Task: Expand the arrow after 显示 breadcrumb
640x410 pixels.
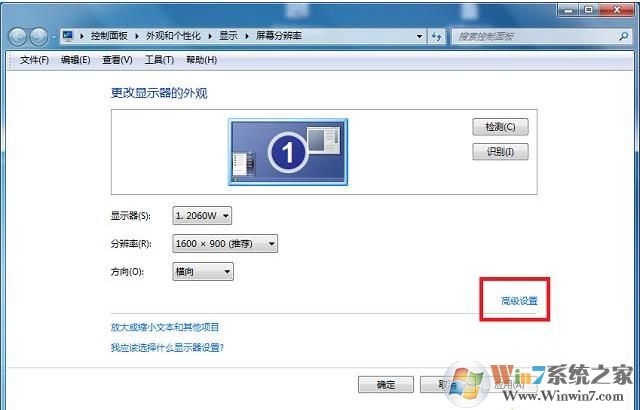Action: [x=247, y=36]
